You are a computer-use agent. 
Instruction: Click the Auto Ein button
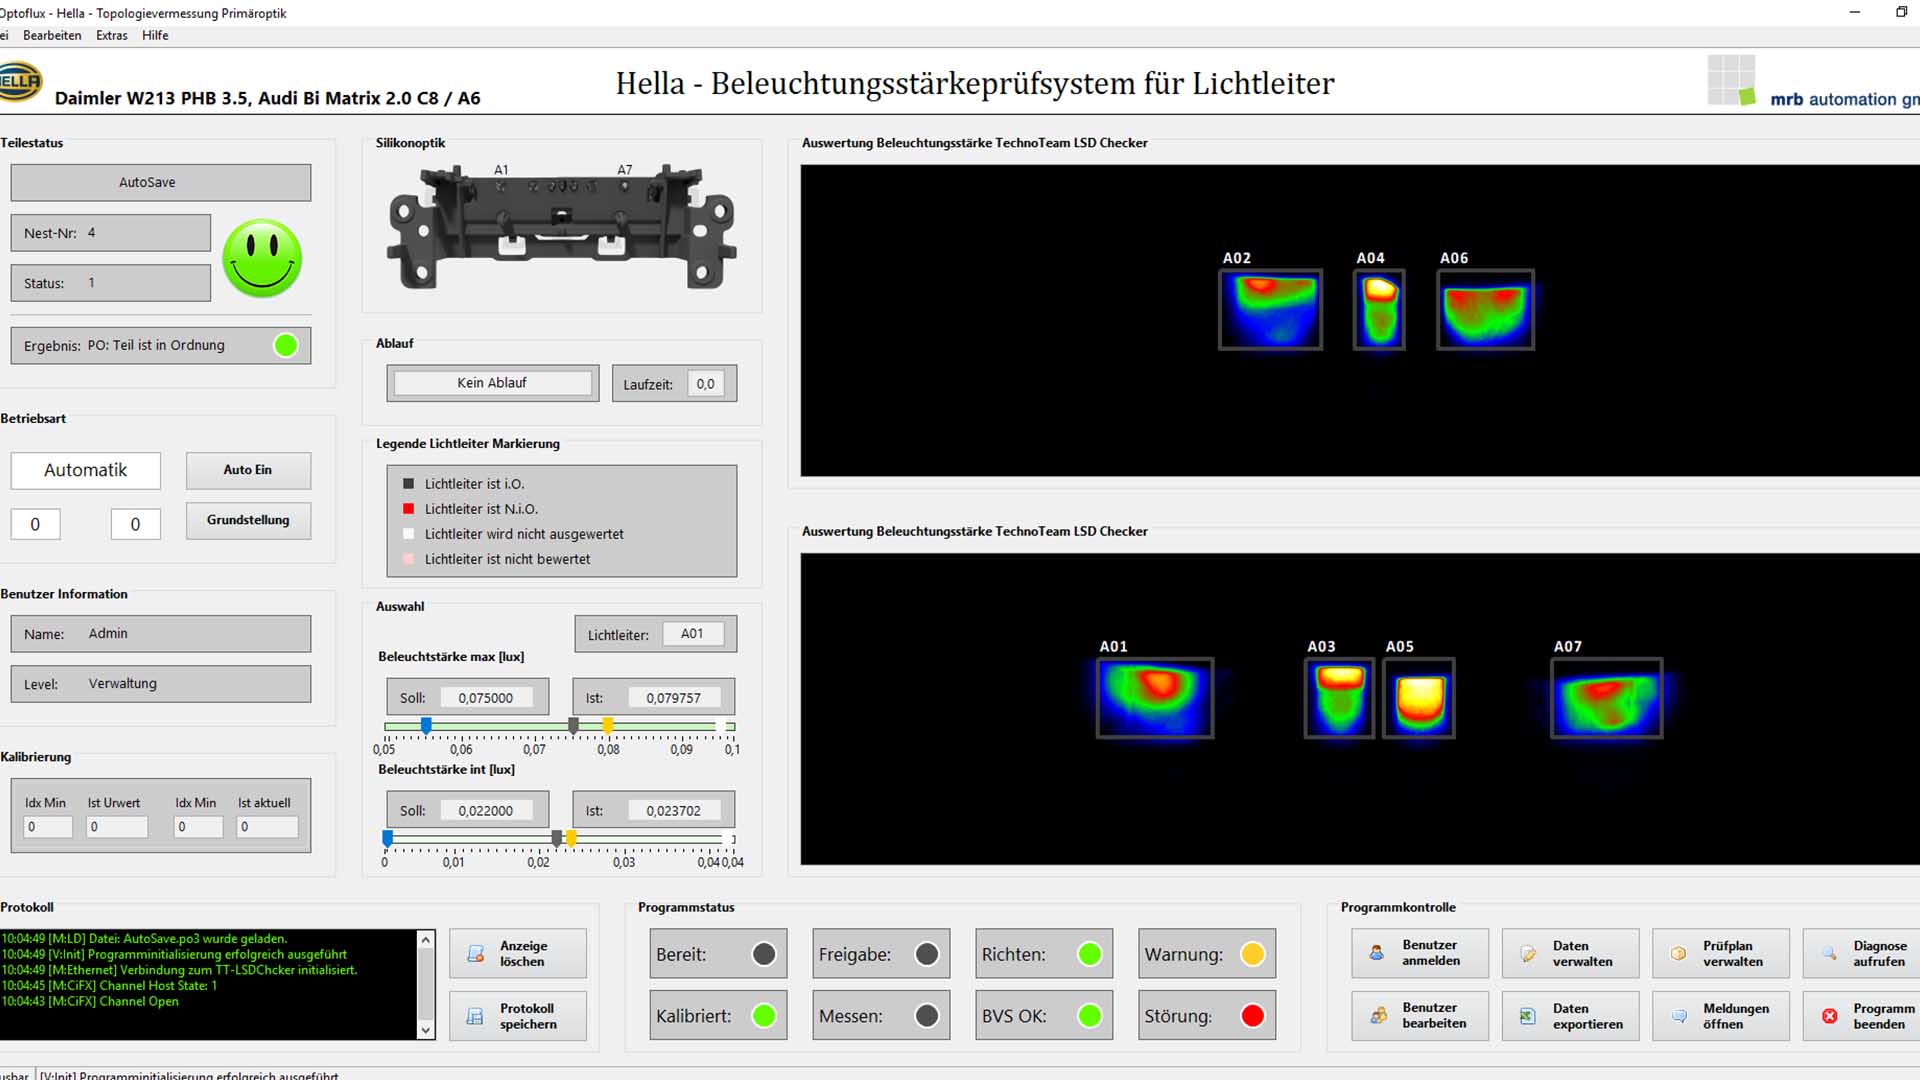coord(248,470)
